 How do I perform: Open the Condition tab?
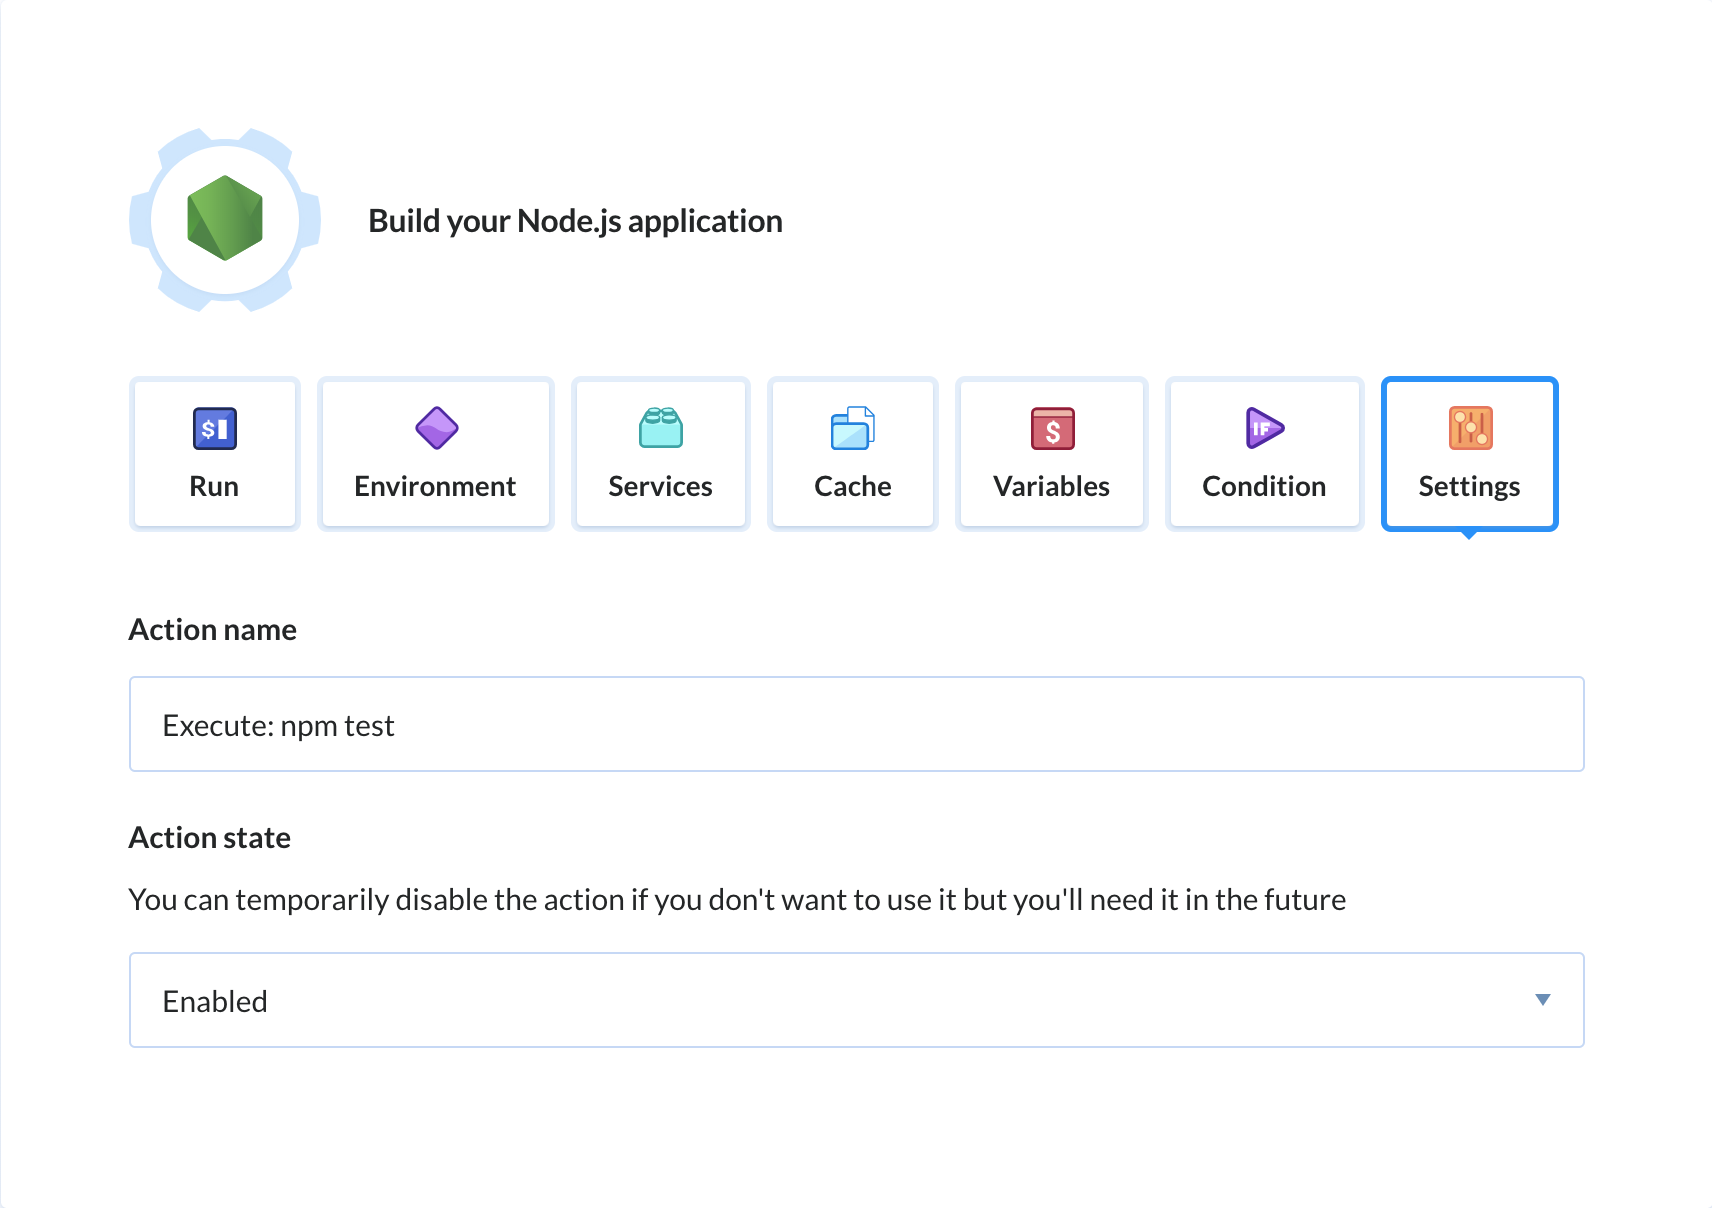click(1263, 453)
